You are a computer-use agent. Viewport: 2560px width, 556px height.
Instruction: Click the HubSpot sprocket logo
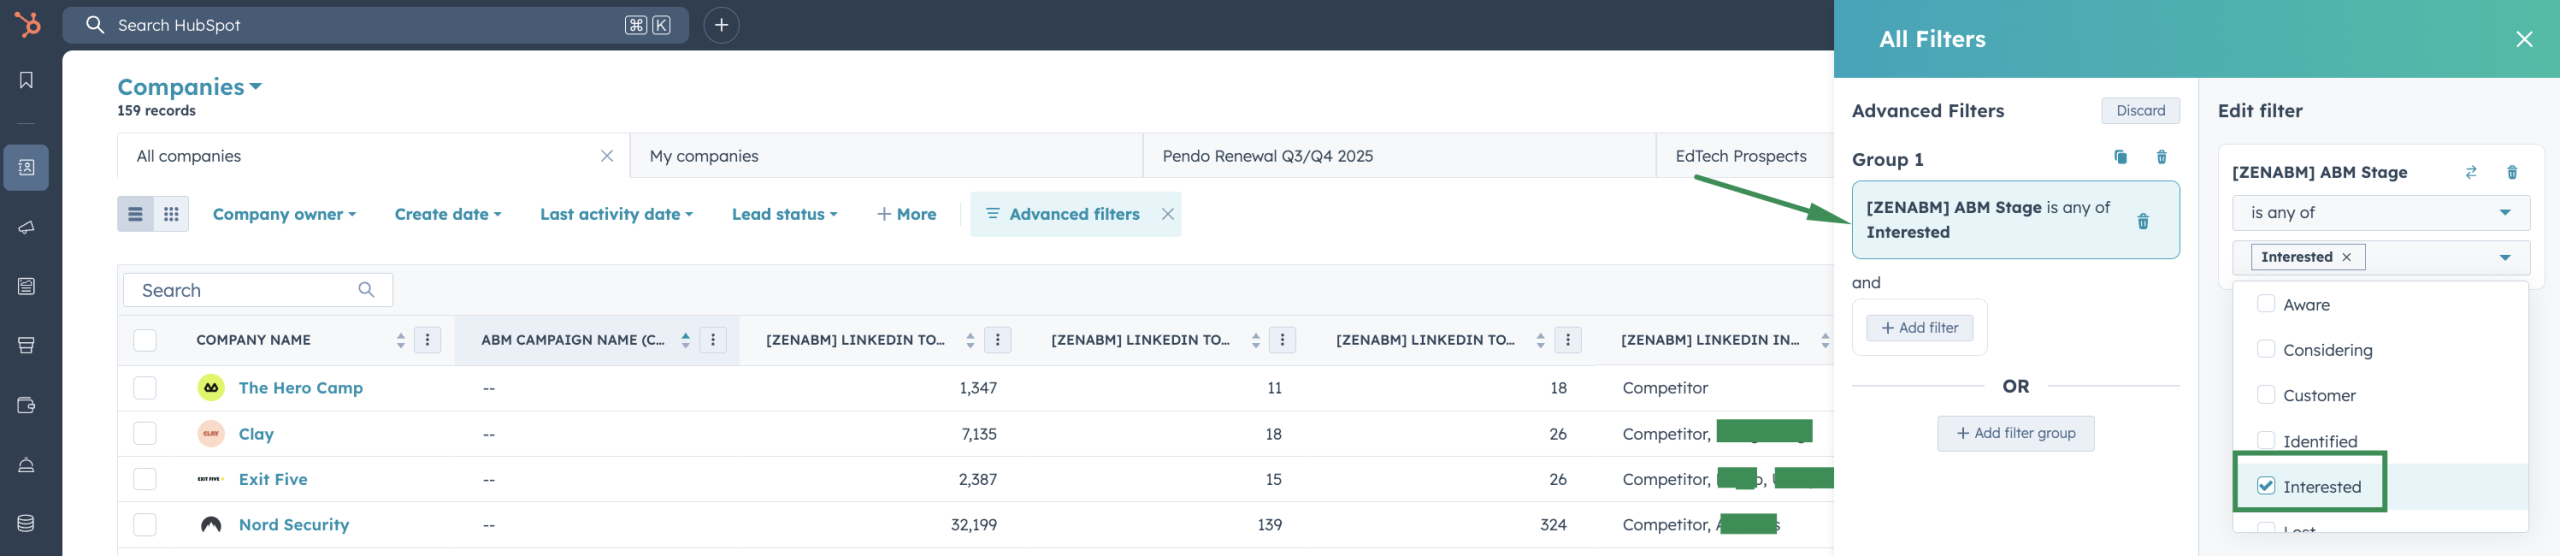click(27, 24)
